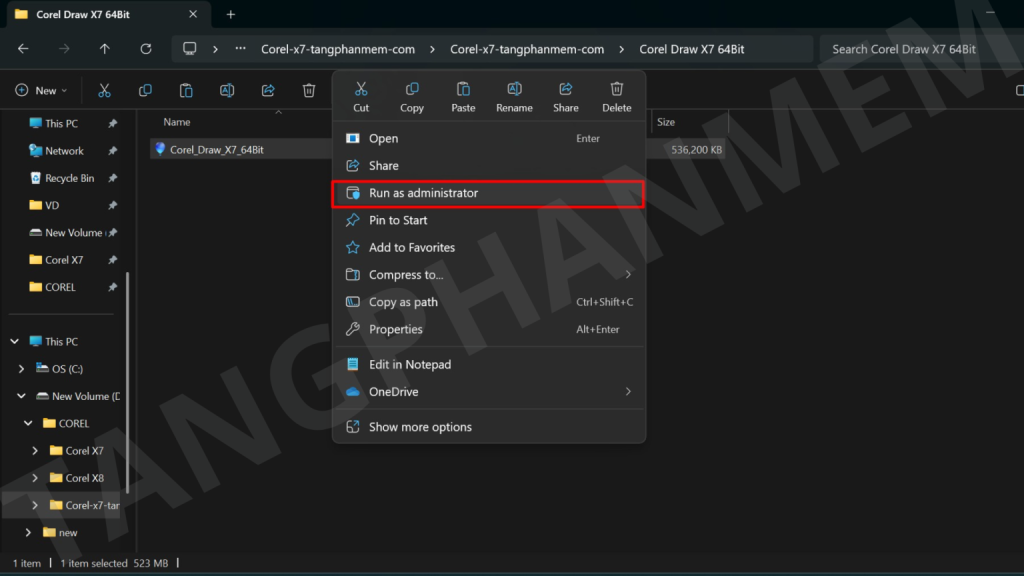Open the New dropdown button in toolbar

point(42,91)
